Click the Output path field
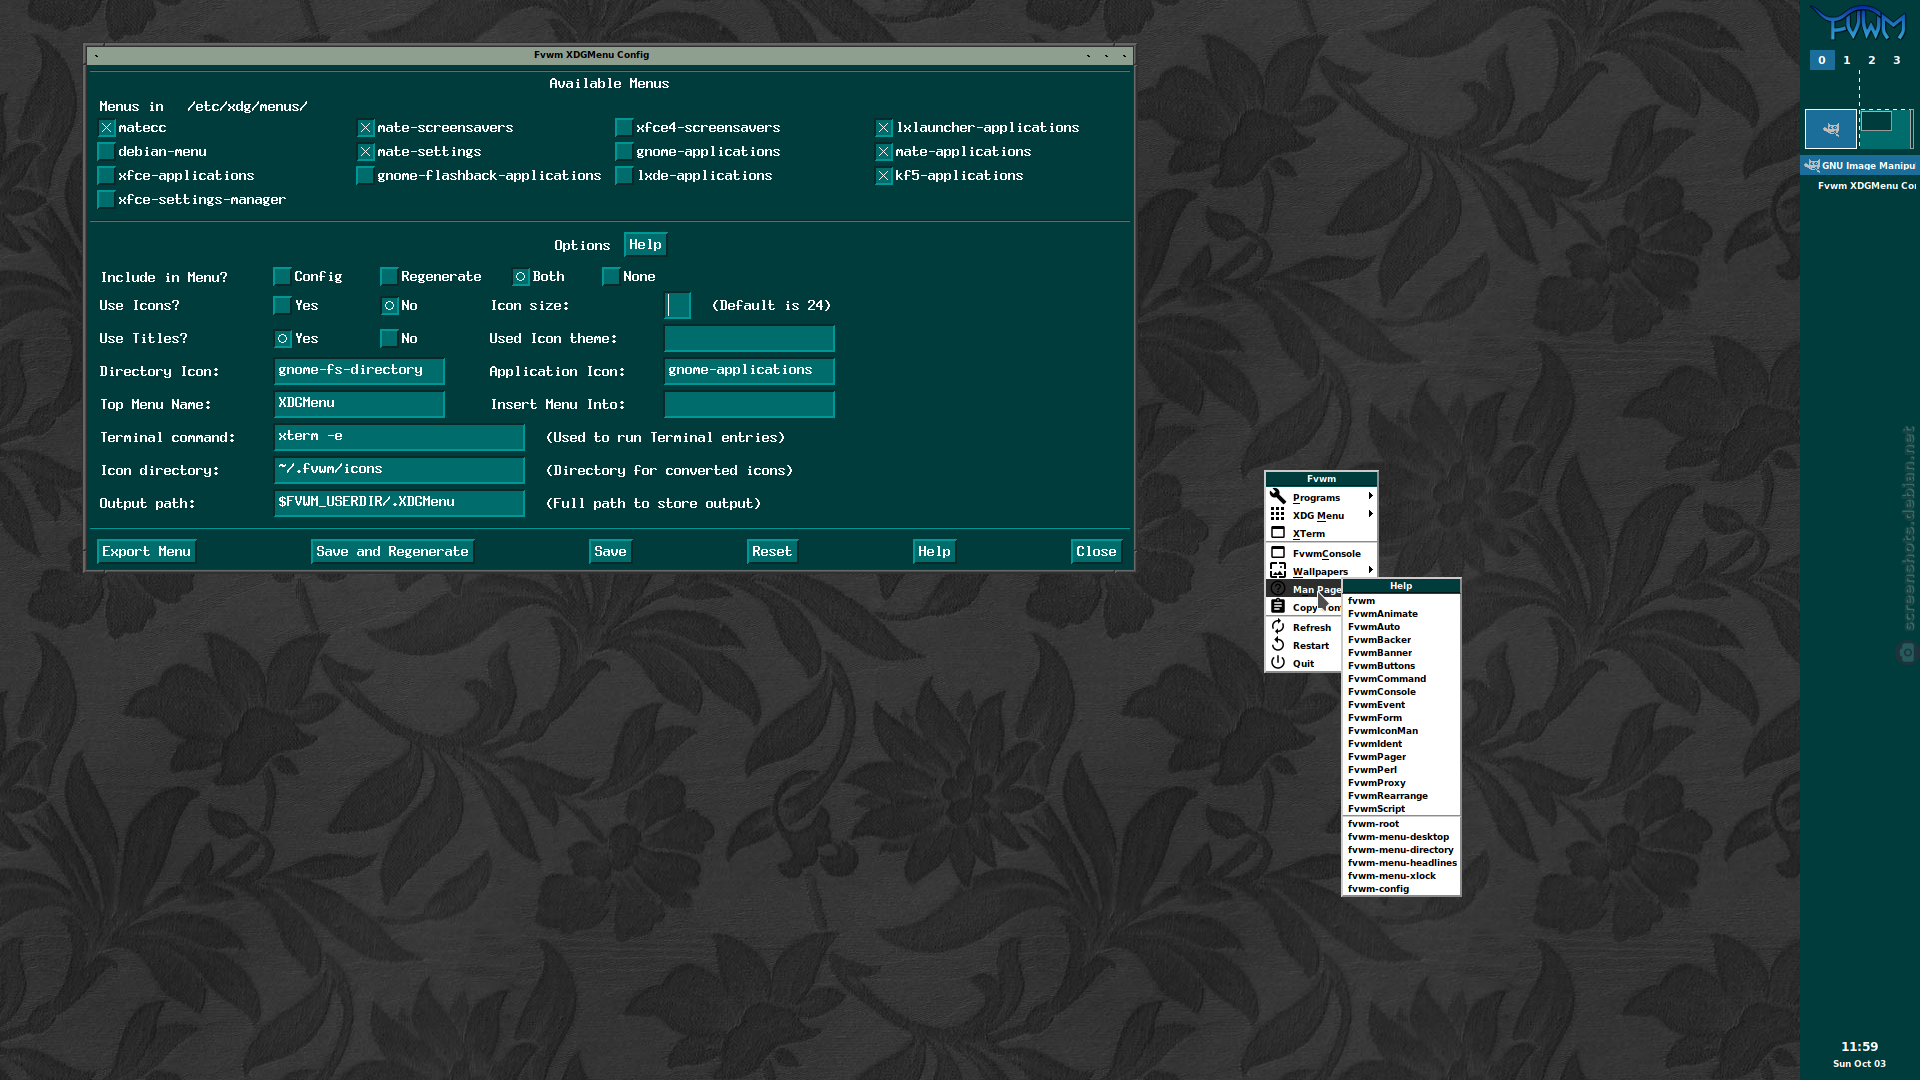 pos(399,503)
